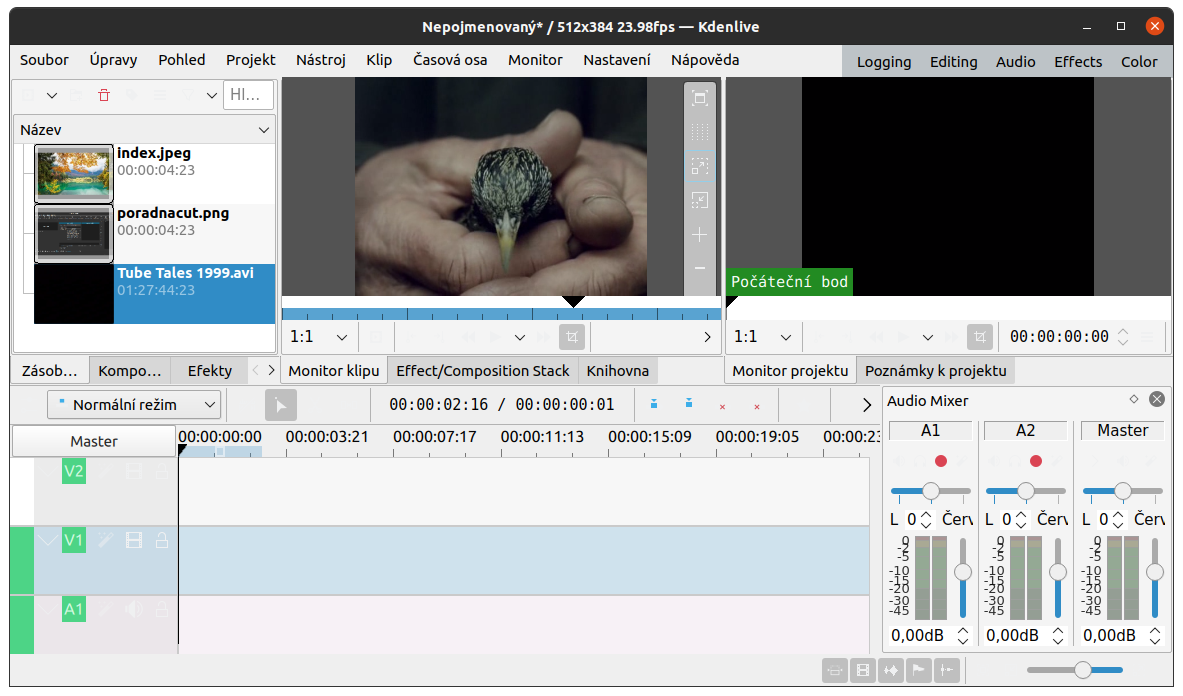Select the selection arrow tool in the timeline toolbar
This screenshot has width=1183, height=696.
[281, 405]
